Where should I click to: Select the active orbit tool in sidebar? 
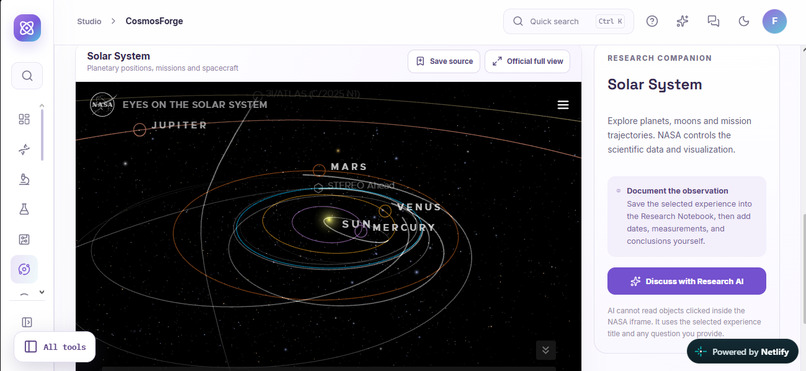point(24,269)
